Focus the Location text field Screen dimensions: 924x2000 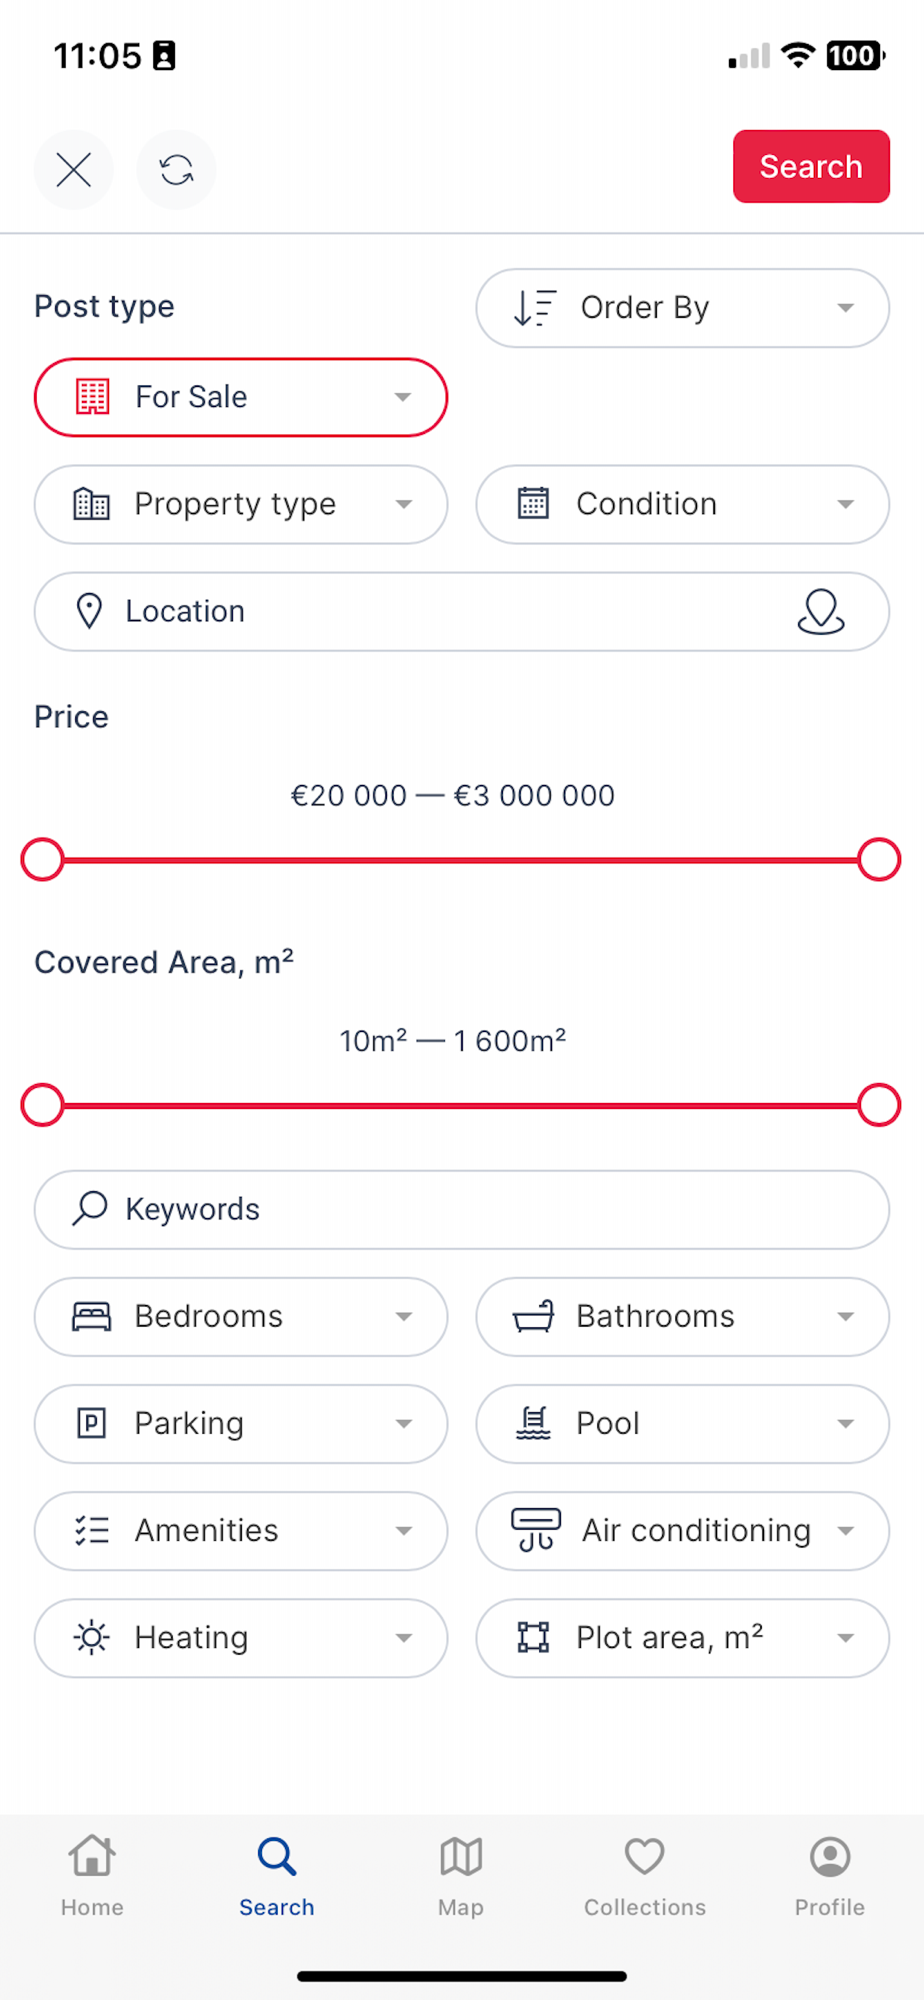420,612
